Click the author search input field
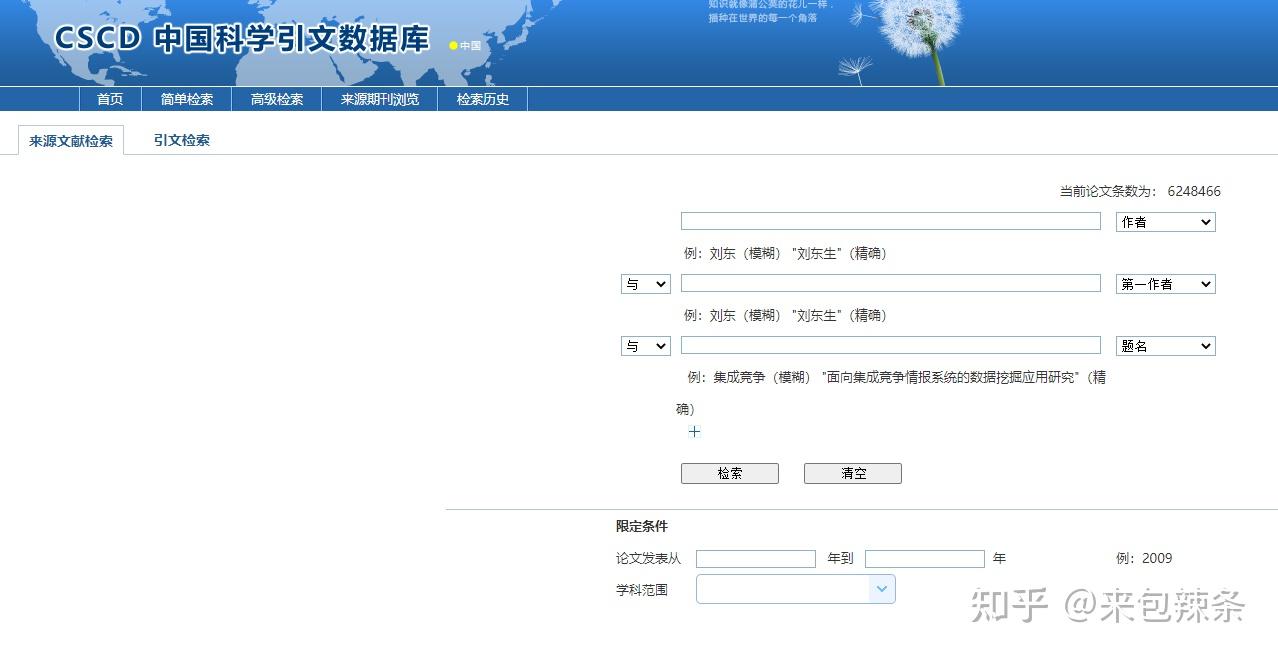Viewport: 1278px width, 655px height. coord(889,221)
